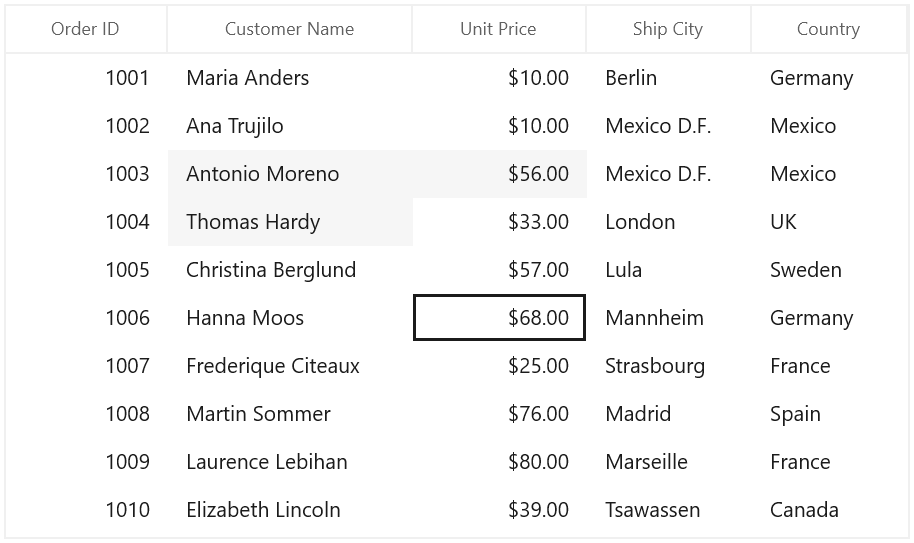Click order ID 1005 cell
The height and width of the screenshot is (543, 914).
point(86,270)
